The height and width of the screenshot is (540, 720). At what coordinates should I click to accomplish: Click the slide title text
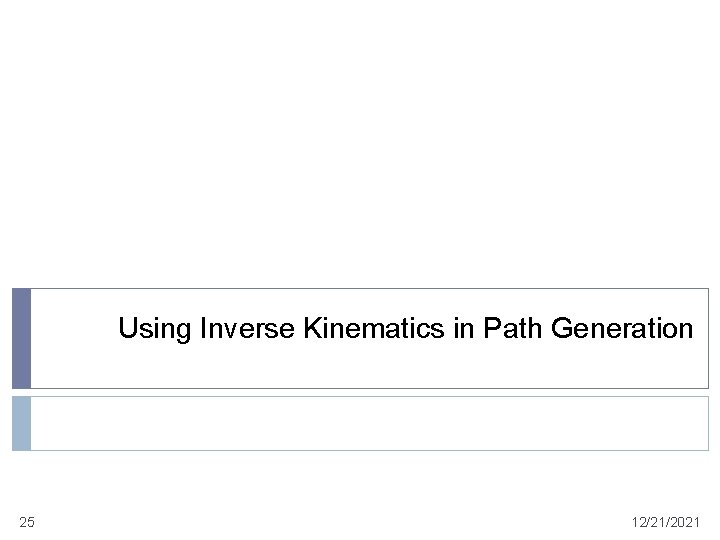pos(405,328)
